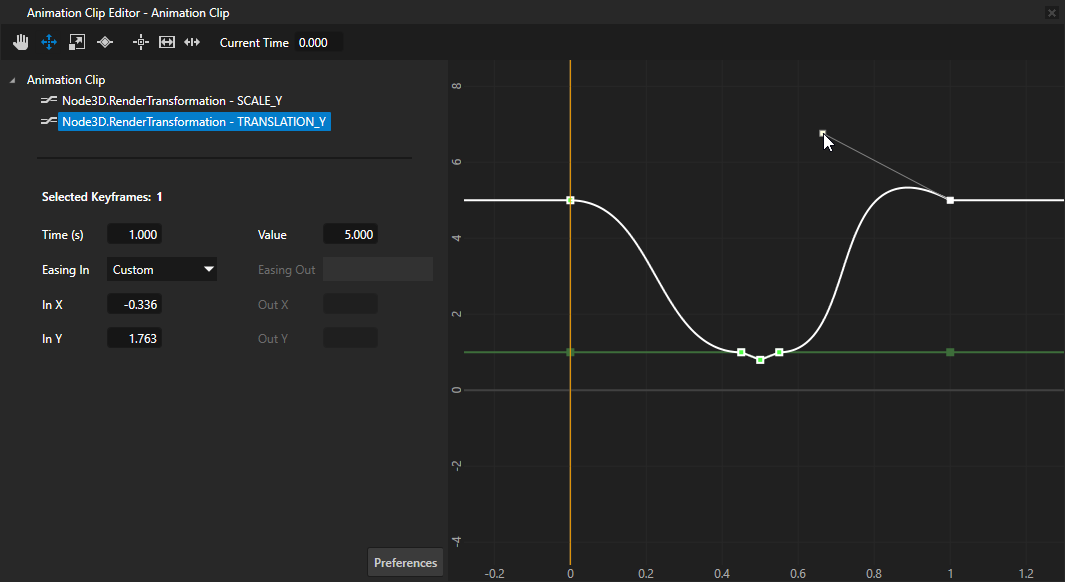Viewport: 1065px width, 582px height.
Task: Select the Scale keyframes tool
Action: (x=76, y=42)
